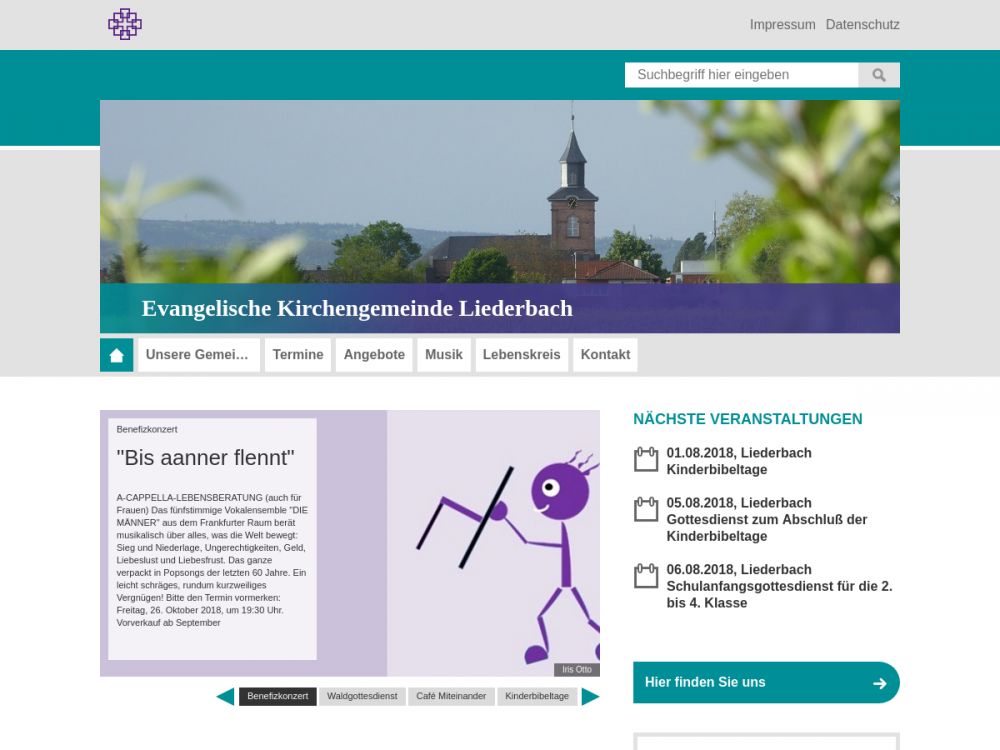1000x750 pixels.
Task: Click the previous slide arrow
Action: click(225, 697)
